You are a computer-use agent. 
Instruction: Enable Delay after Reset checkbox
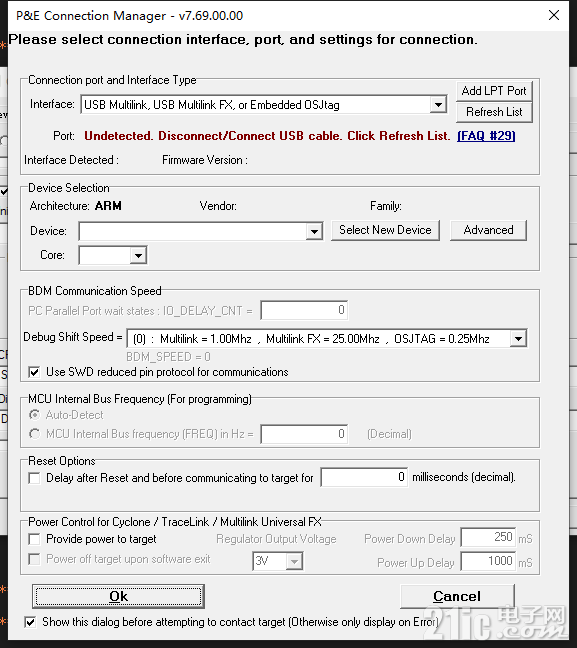(x=34, y=478)
